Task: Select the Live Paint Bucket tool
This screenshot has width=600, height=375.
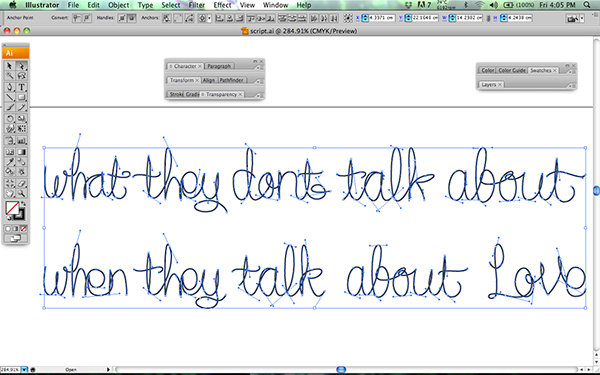Action: pyautogui.click(x=10, y=172)
